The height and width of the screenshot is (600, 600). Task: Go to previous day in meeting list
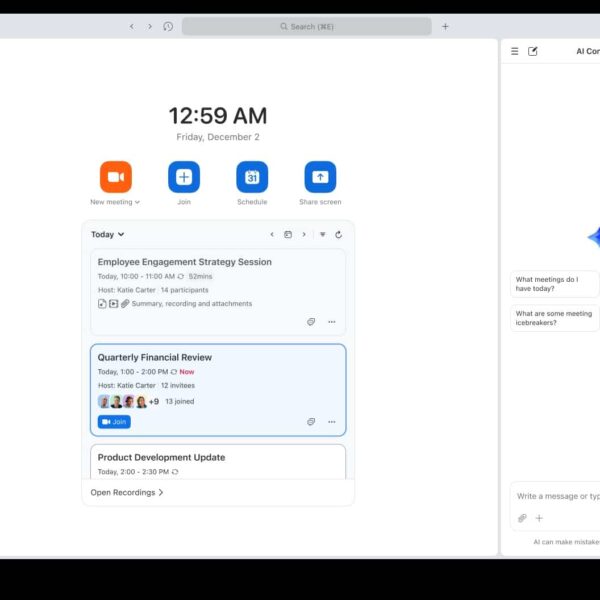click(x=272, y=234)
